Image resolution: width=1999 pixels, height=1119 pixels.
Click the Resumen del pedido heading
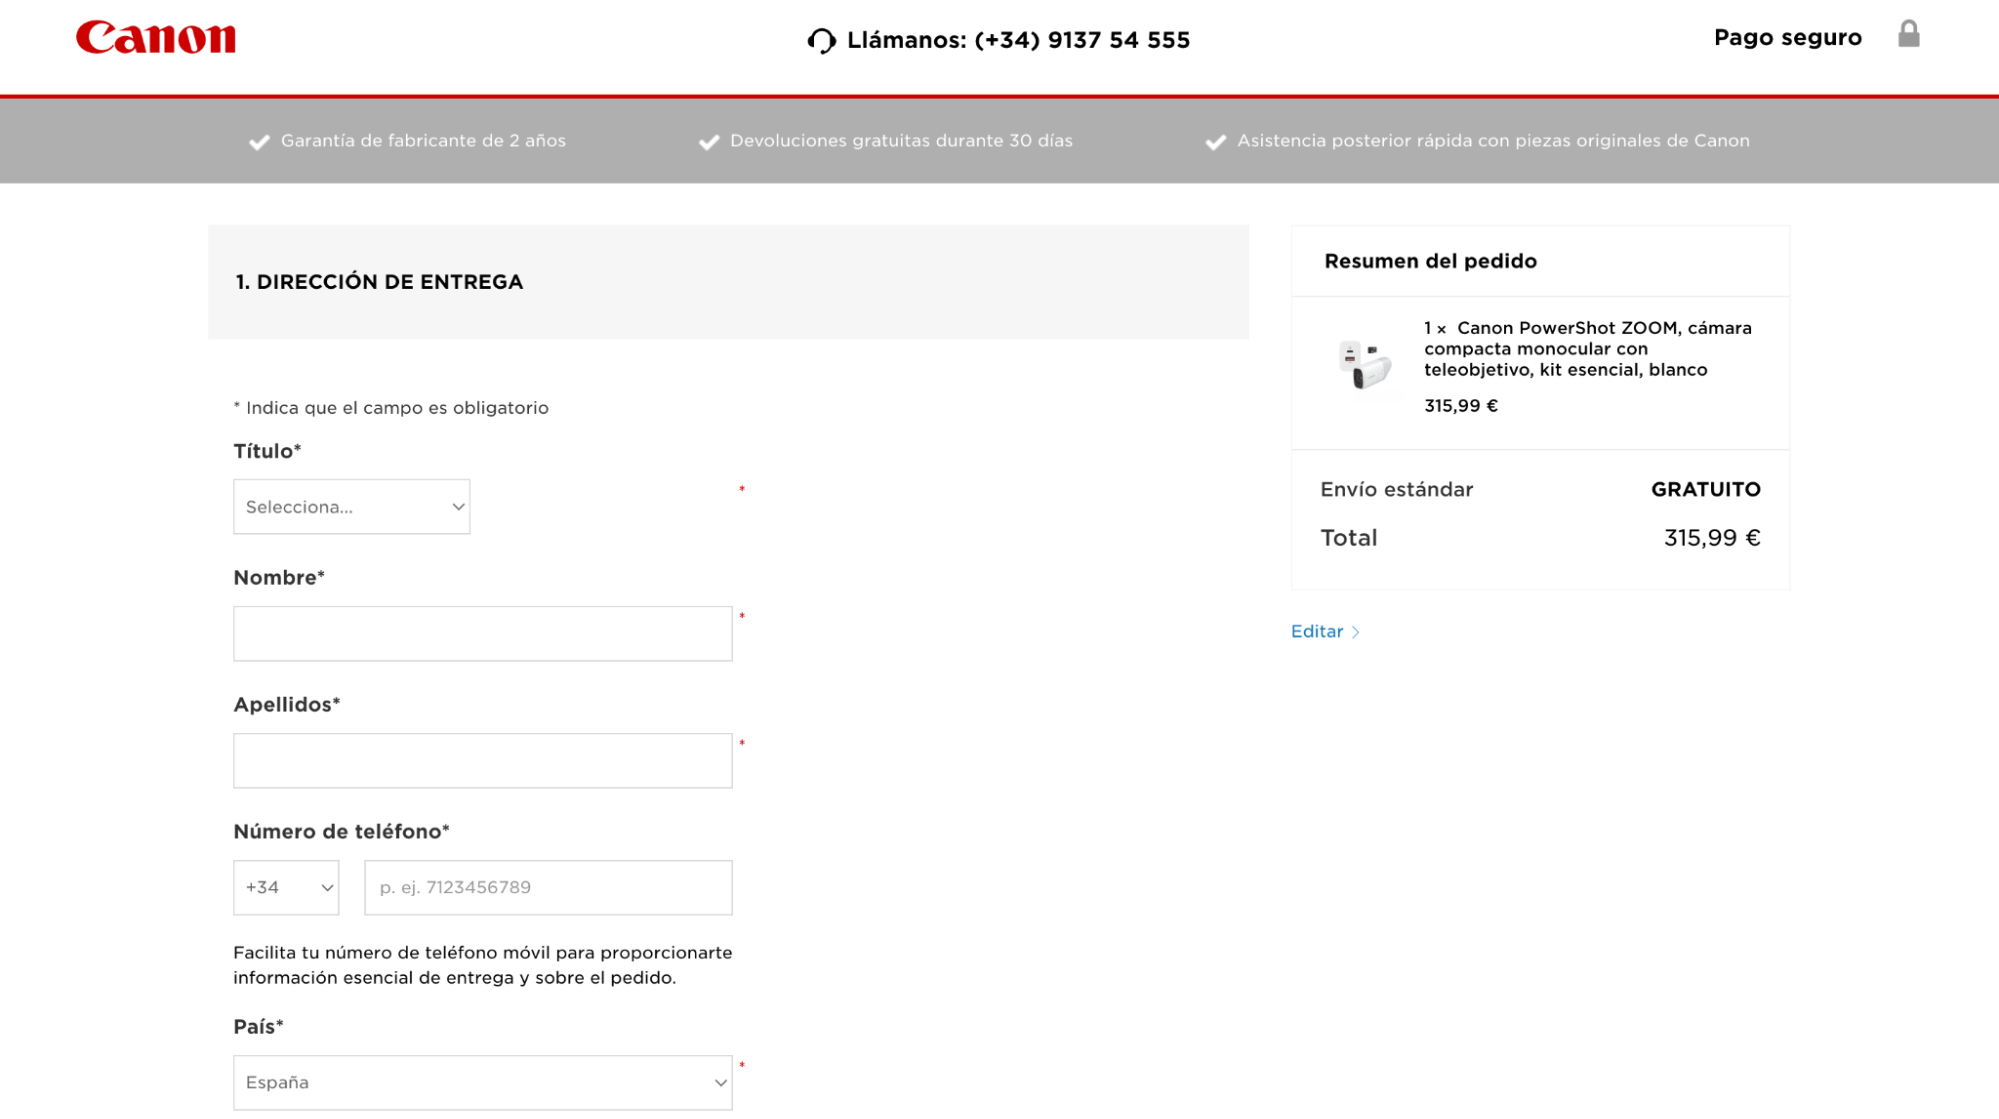(x=1430, y=261)
